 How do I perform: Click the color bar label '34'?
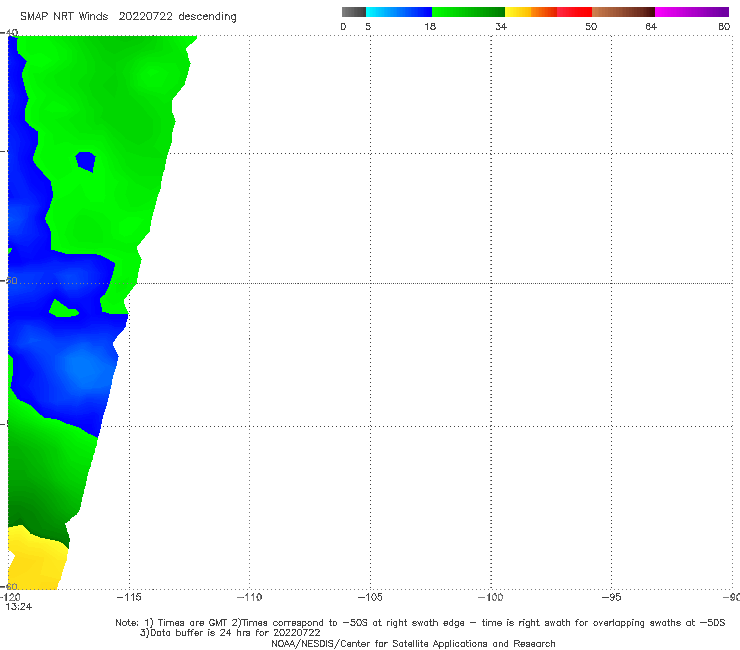click(501, 26)
